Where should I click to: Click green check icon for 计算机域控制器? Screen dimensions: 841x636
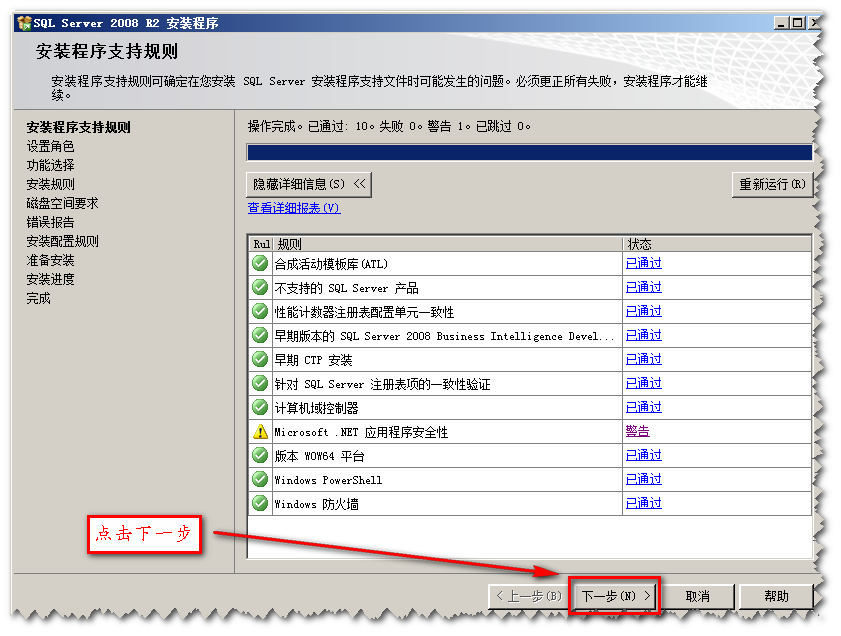260,407
